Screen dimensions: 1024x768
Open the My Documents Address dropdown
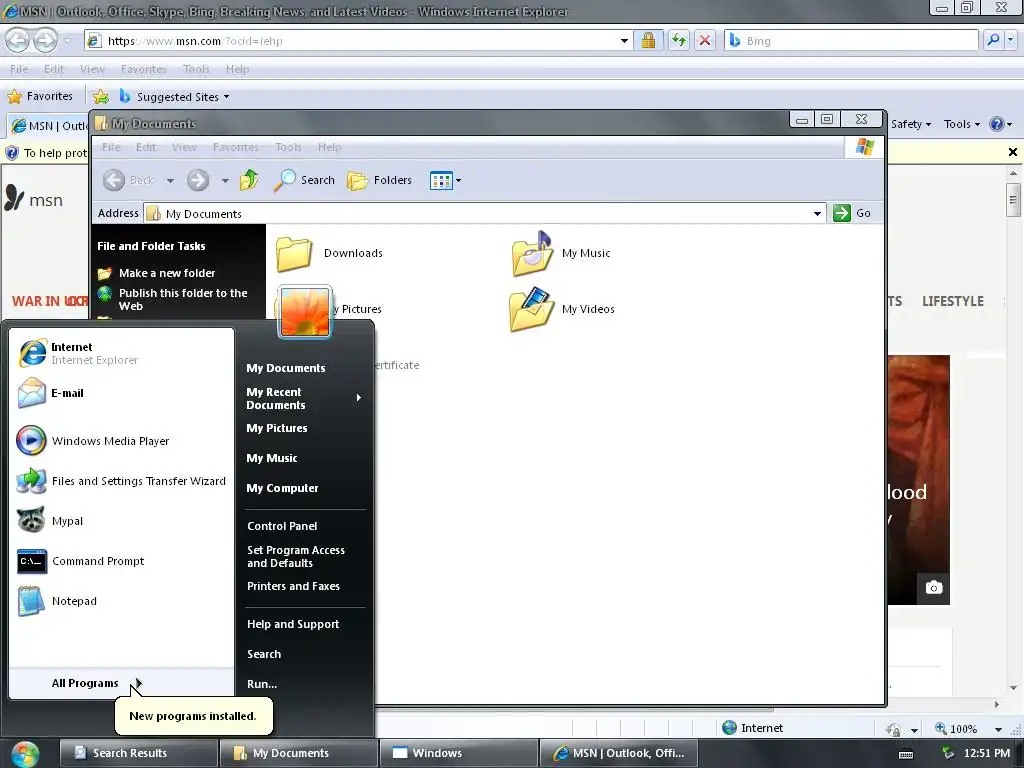click(x=817, y=214)
